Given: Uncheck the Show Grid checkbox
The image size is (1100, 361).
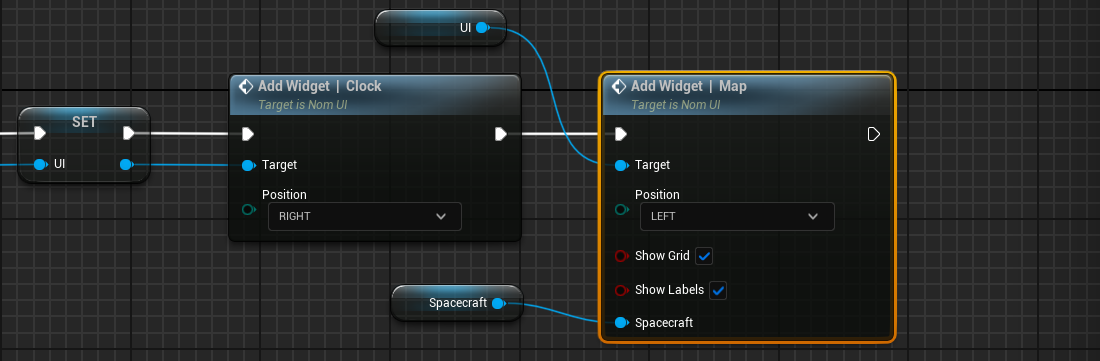Looking at the screenshot, I should [704, 256].
